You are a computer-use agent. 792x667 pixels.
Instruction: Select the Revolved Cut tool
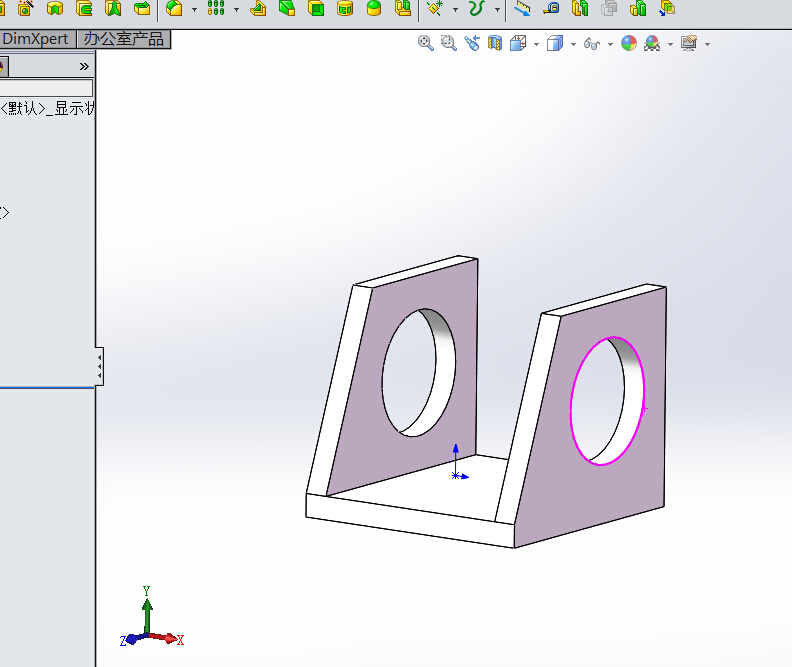click(x=55, y=8)
